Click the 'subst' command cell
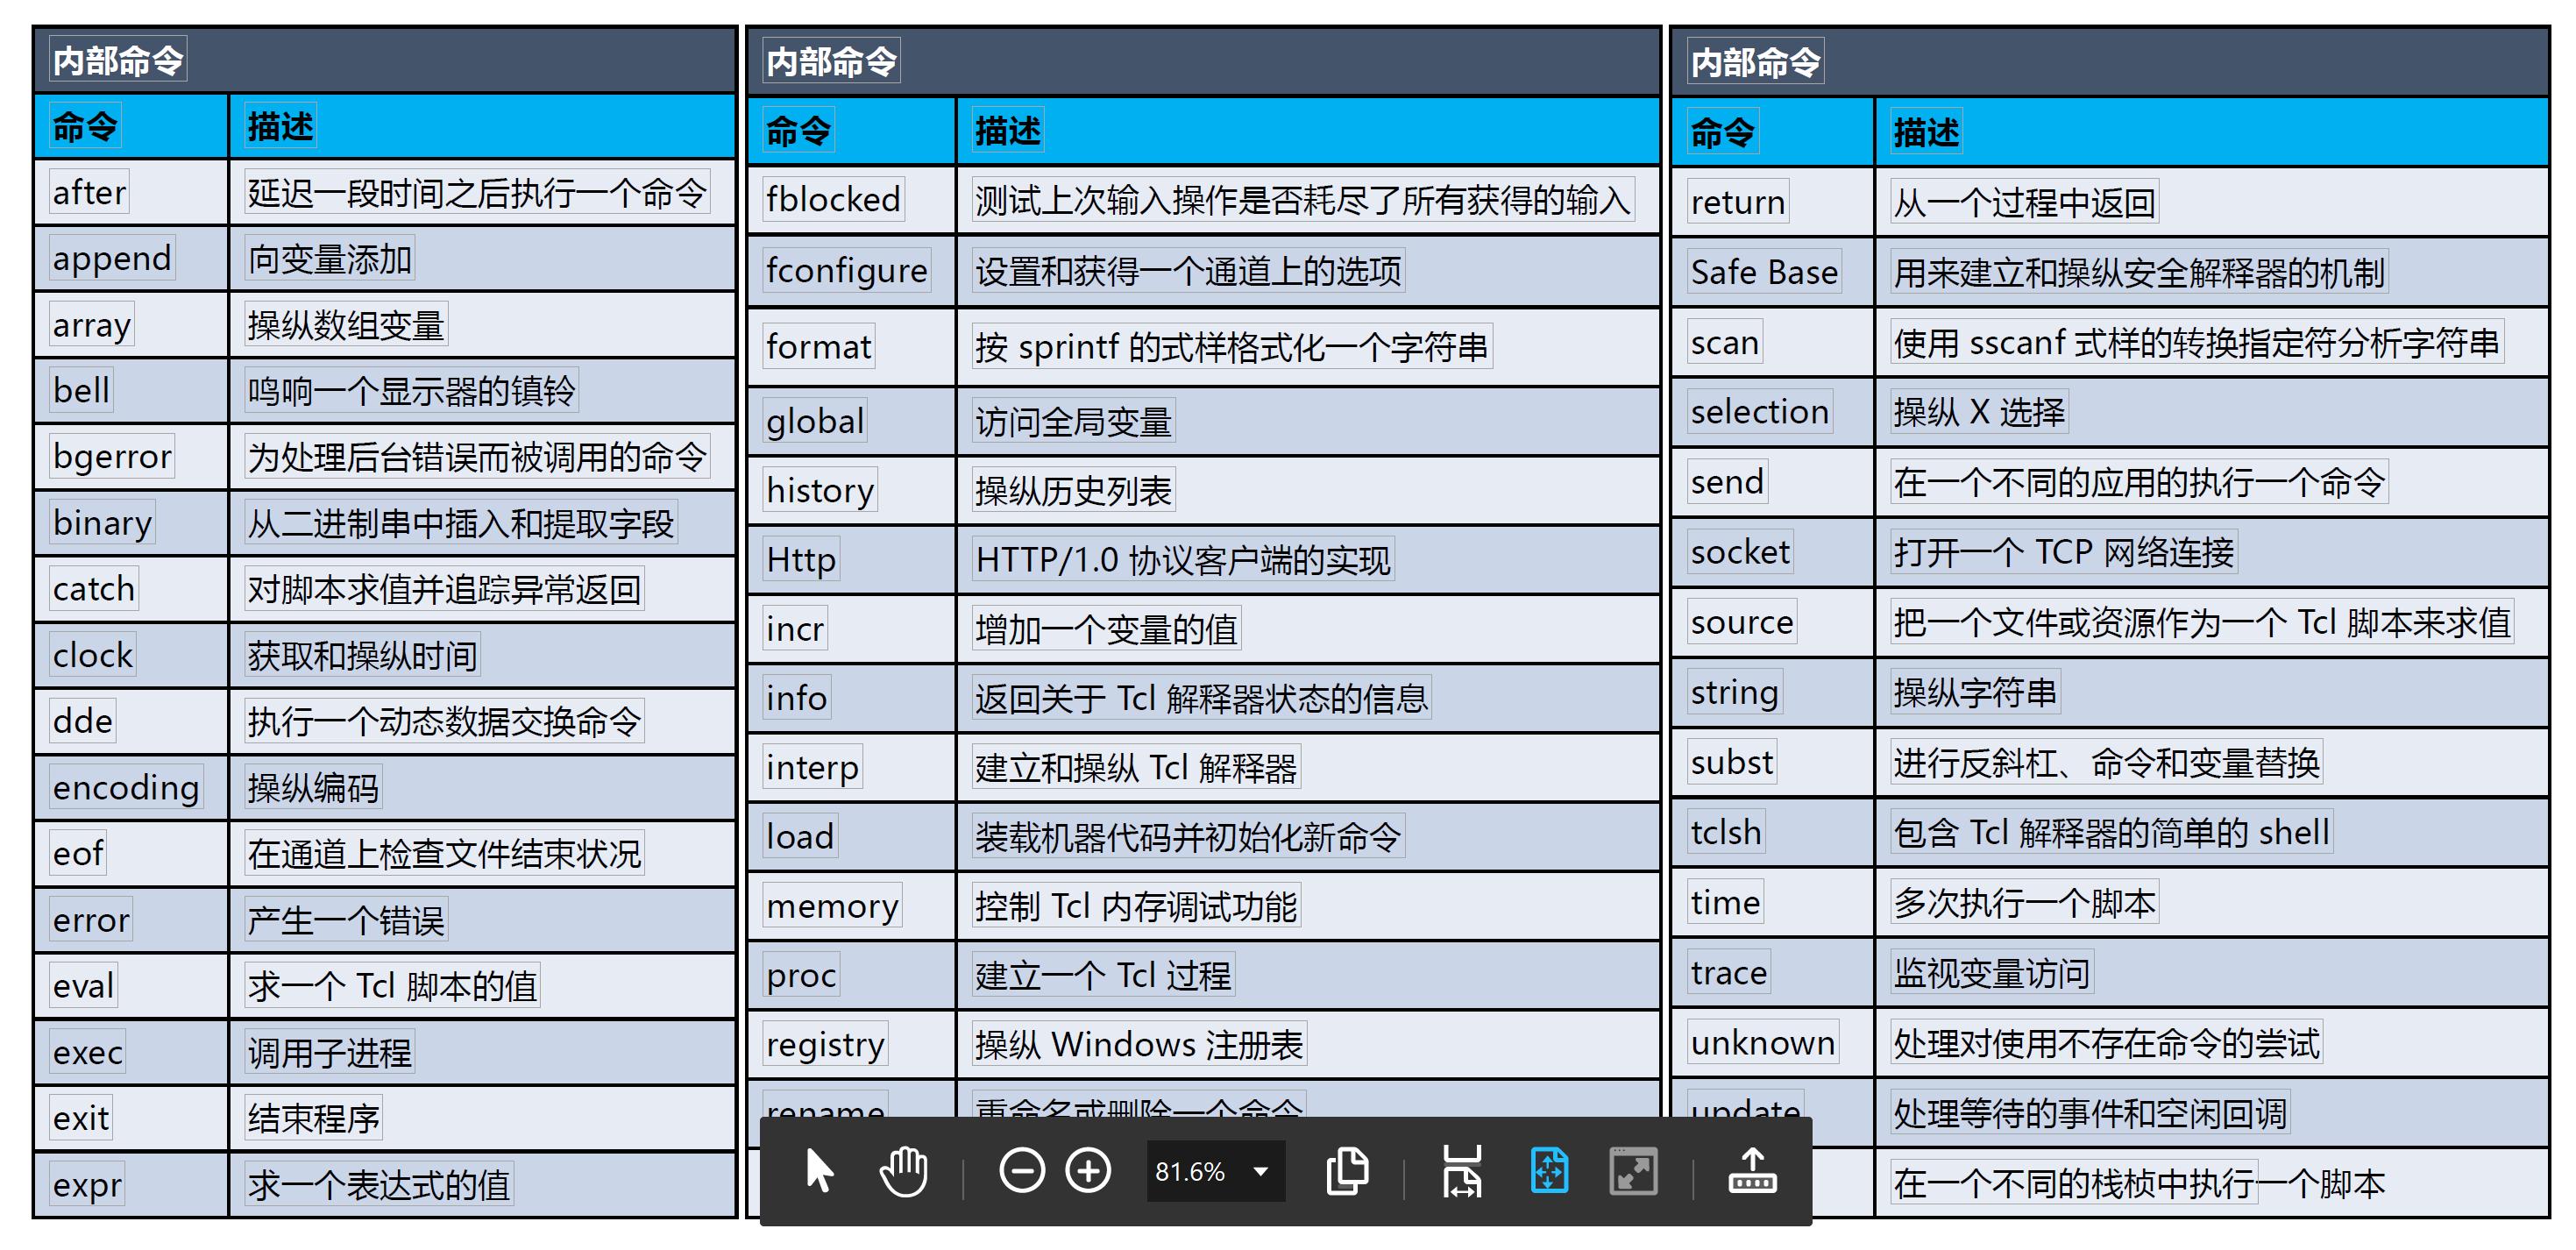The width and height of the screenshot is (2576, 1250). [1773, 762]
